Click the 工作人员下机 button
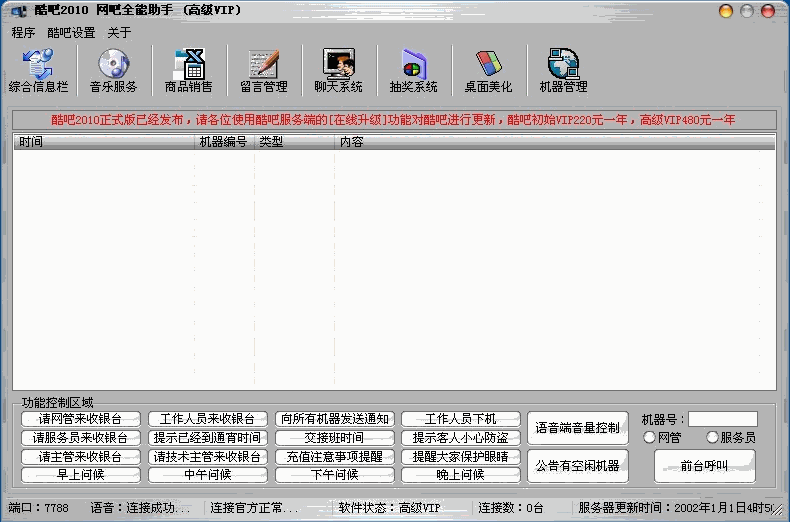The height and width of the screenshot is (522, 790). tap(460, 419)
